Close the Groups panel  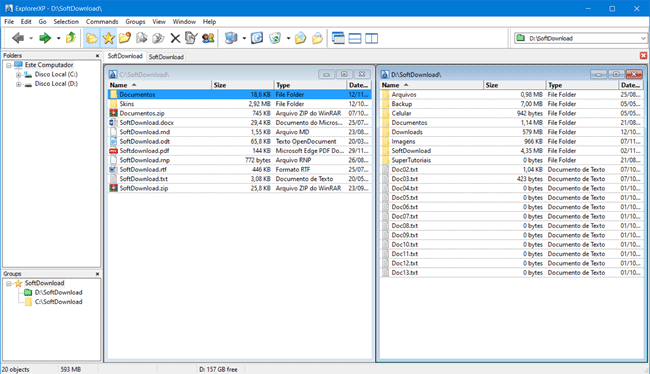pos(97,274)
